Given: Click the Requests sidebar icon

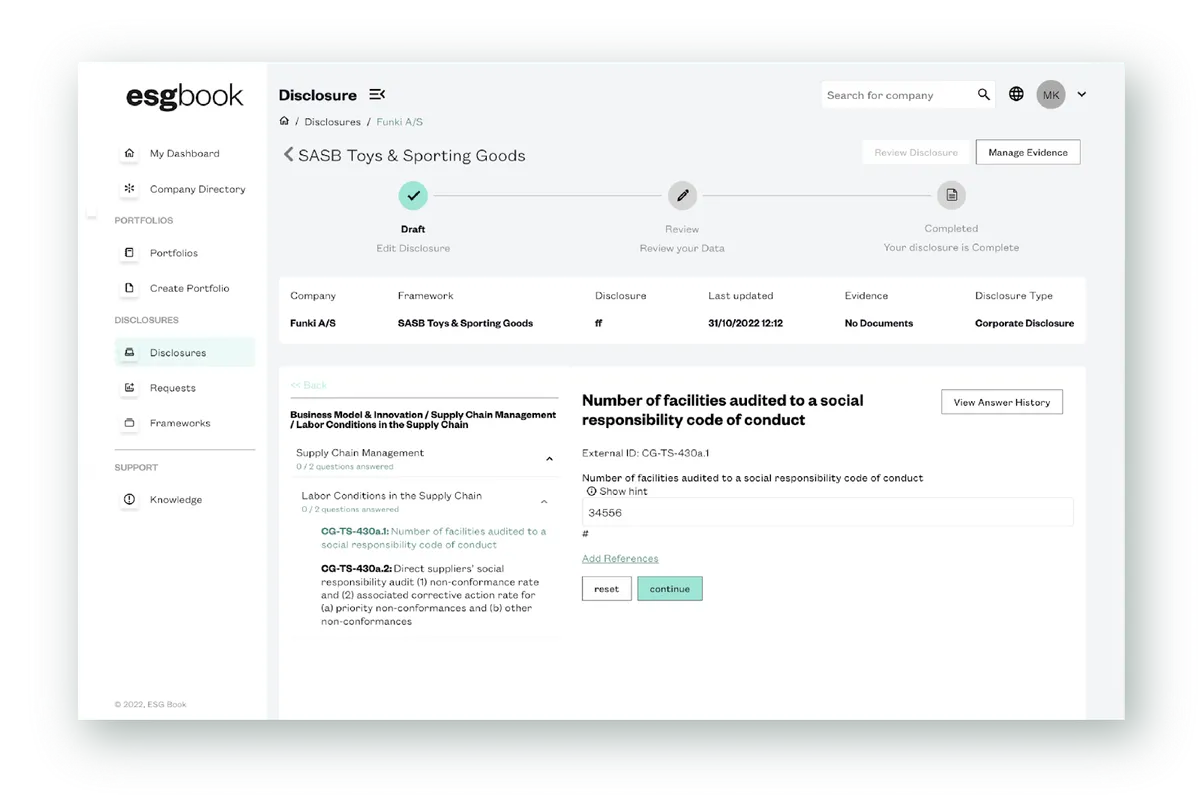Looking at the screenshot, I should tap(129, 387).
